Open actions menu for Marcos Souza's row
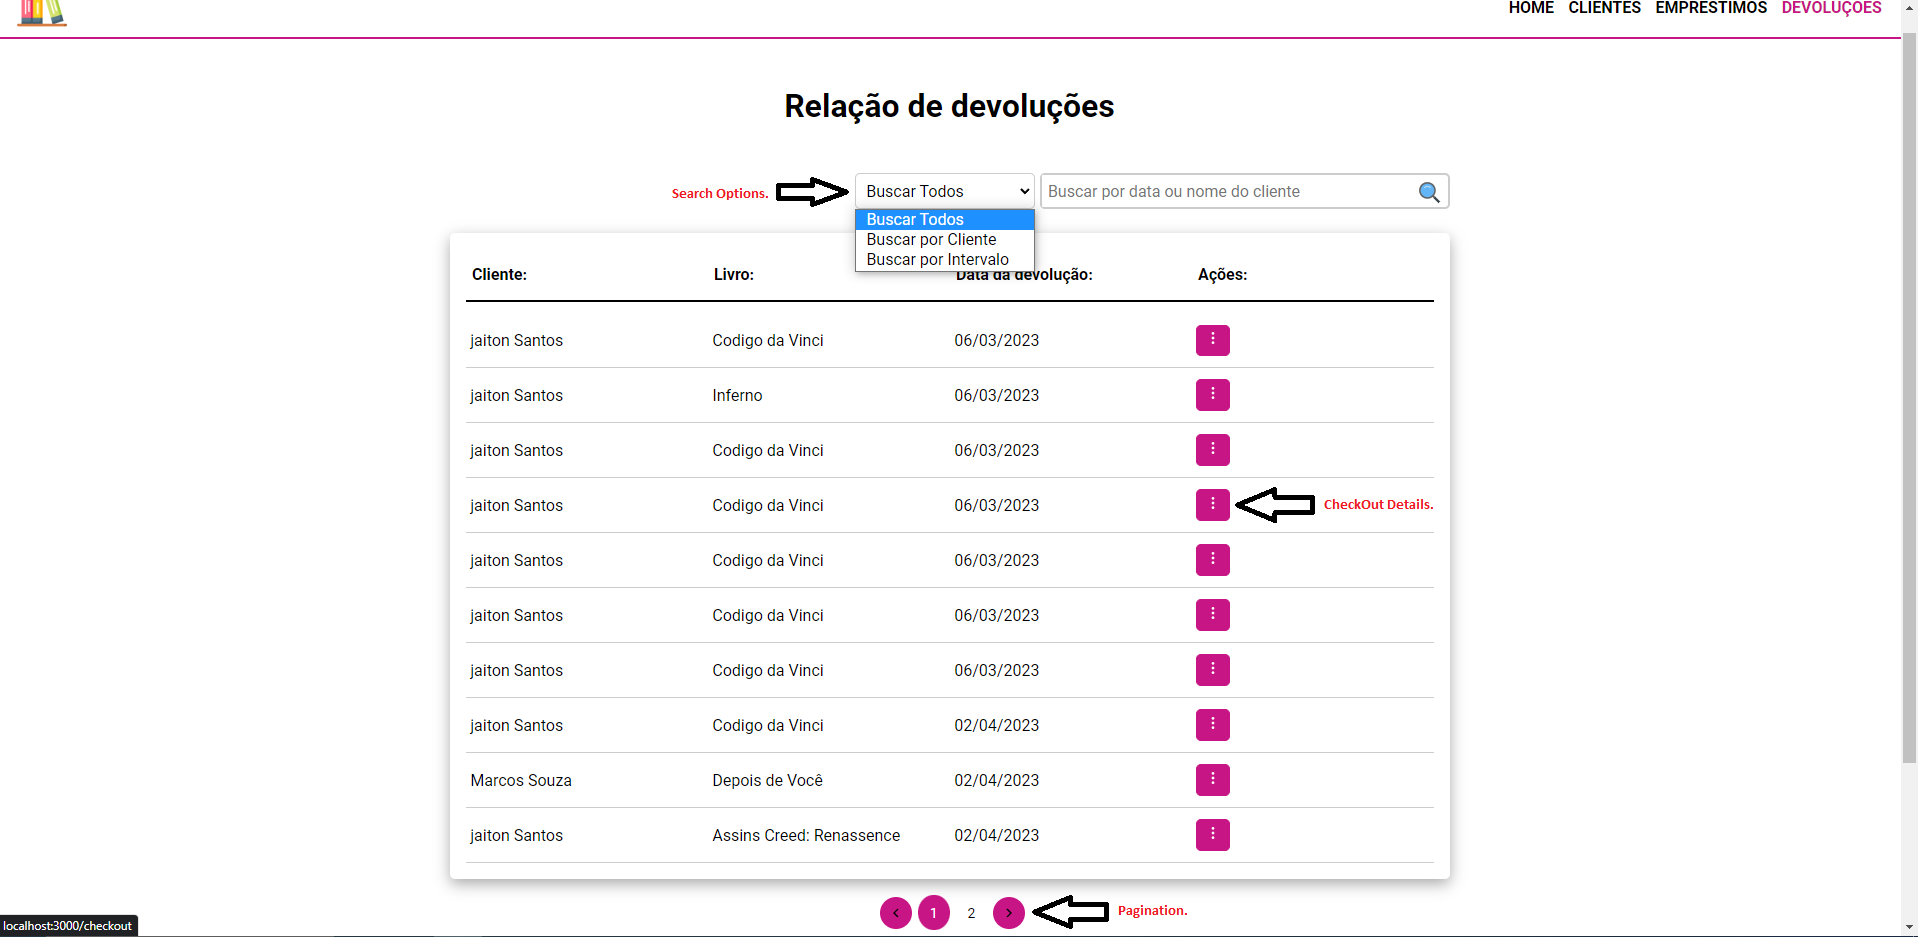1918x937 pixels. (1212, 780)
